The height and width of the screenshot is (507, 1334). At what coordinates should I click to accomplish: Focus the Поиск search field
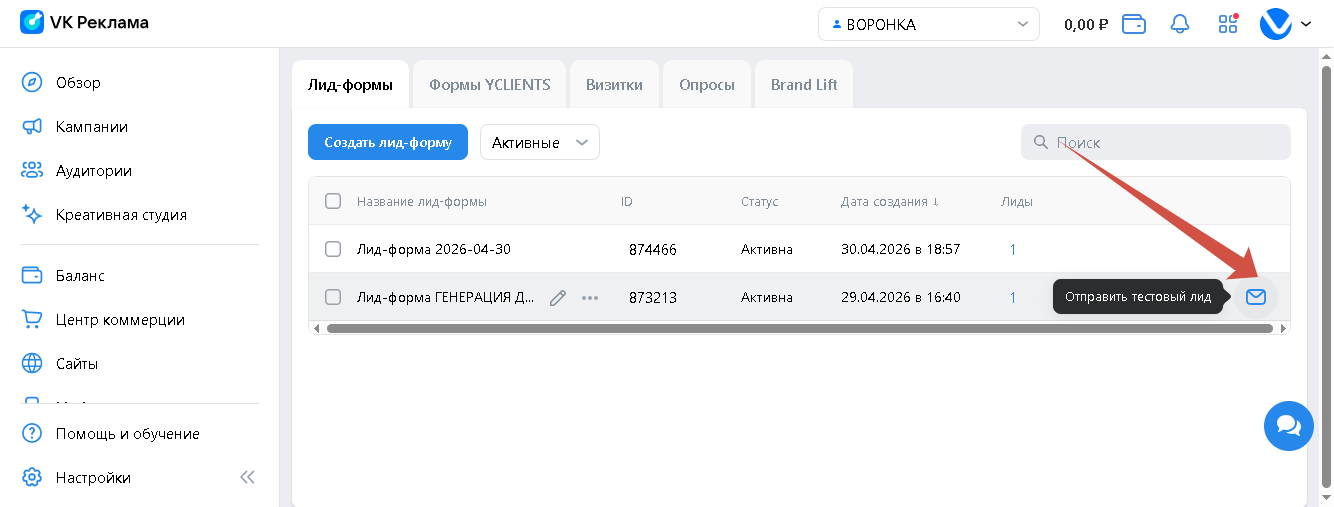1156,143
